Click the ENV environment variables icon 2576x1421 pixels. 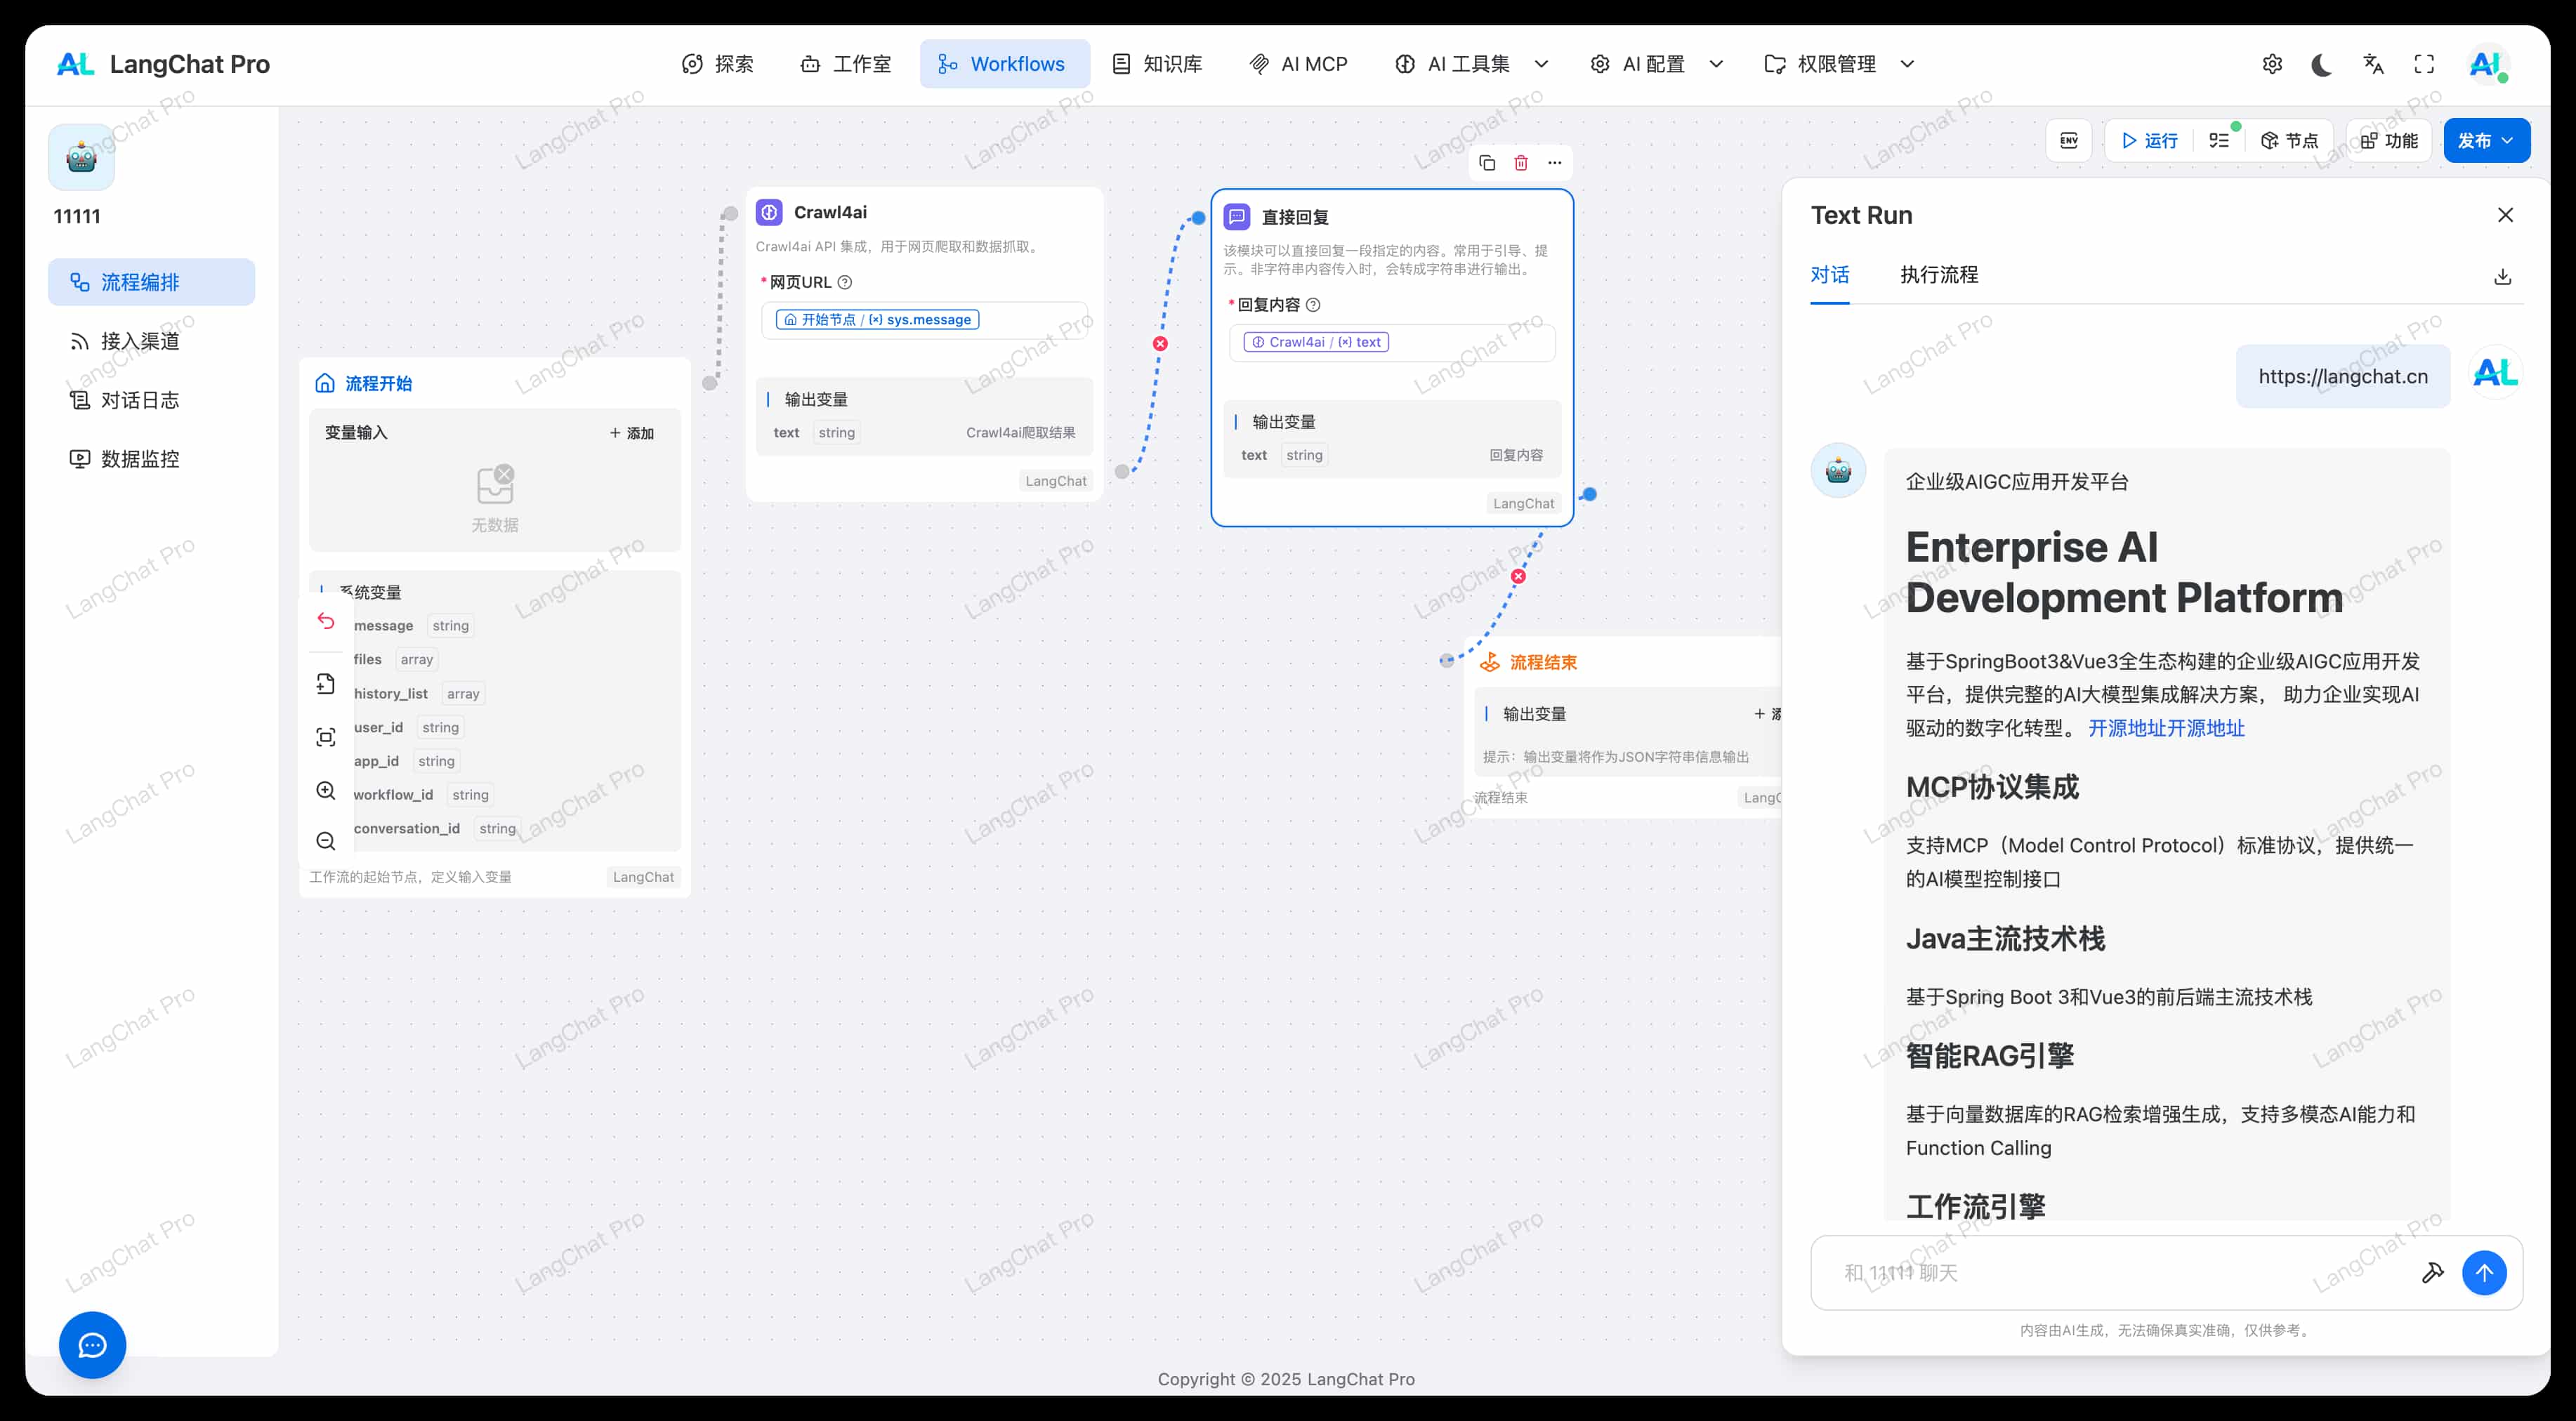[x=2068, y=141]
